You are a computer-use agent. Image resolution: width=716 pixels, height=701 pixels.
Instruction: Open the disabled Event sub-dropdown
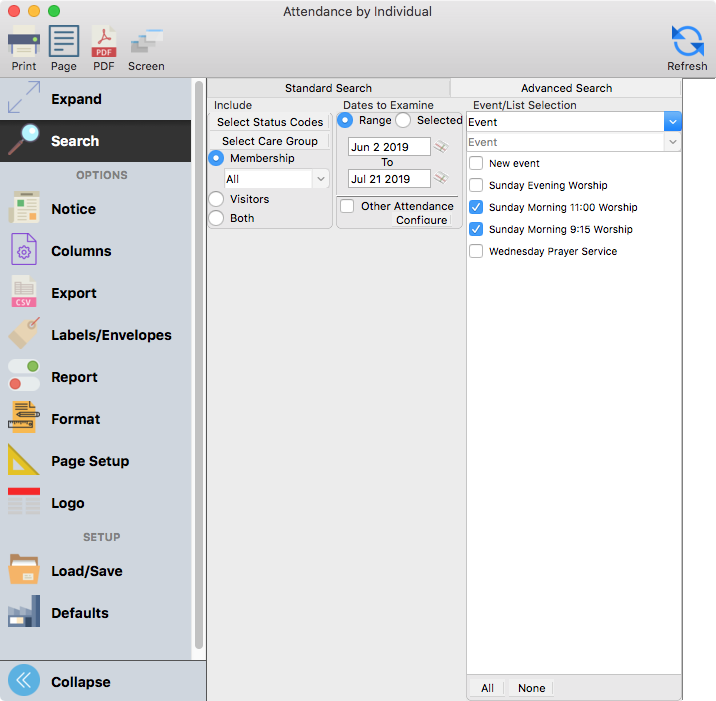[x=673, y=143]
